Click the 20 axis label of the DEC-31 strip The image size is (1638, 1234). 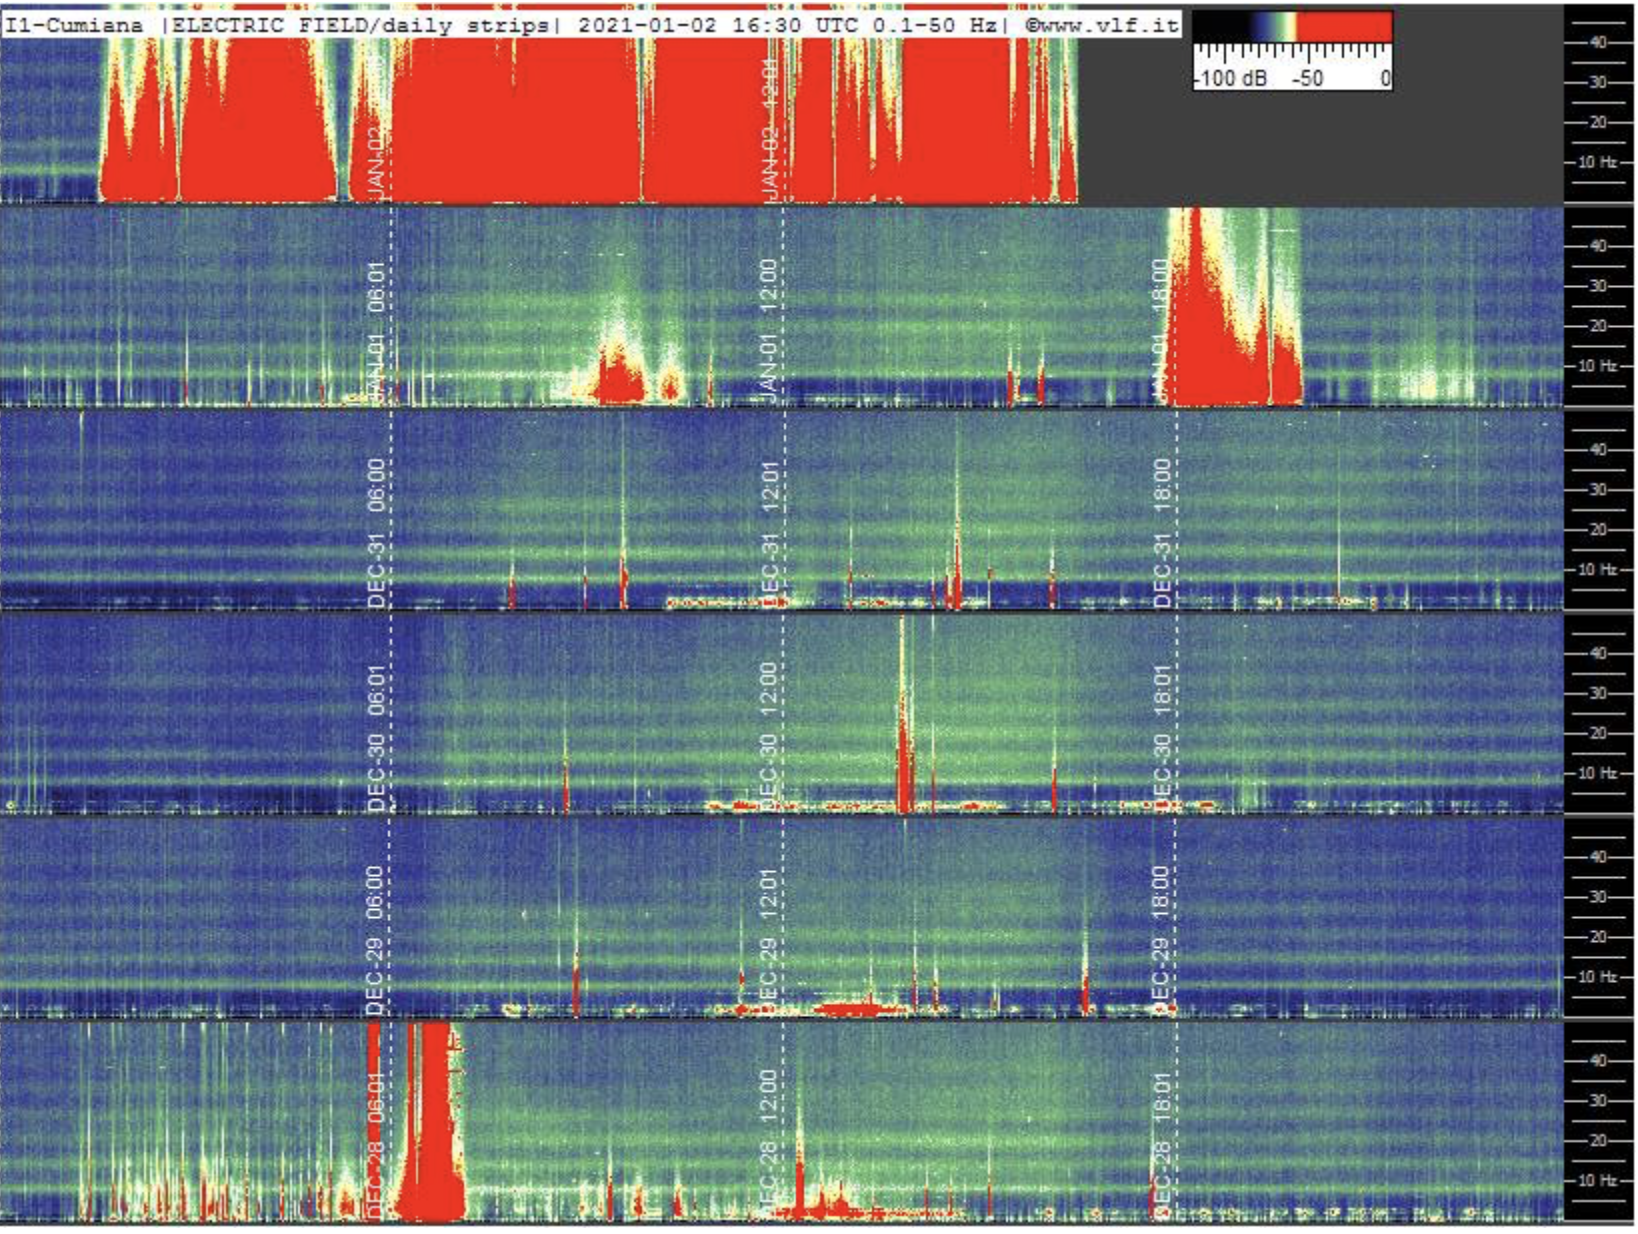(1598, 529)
